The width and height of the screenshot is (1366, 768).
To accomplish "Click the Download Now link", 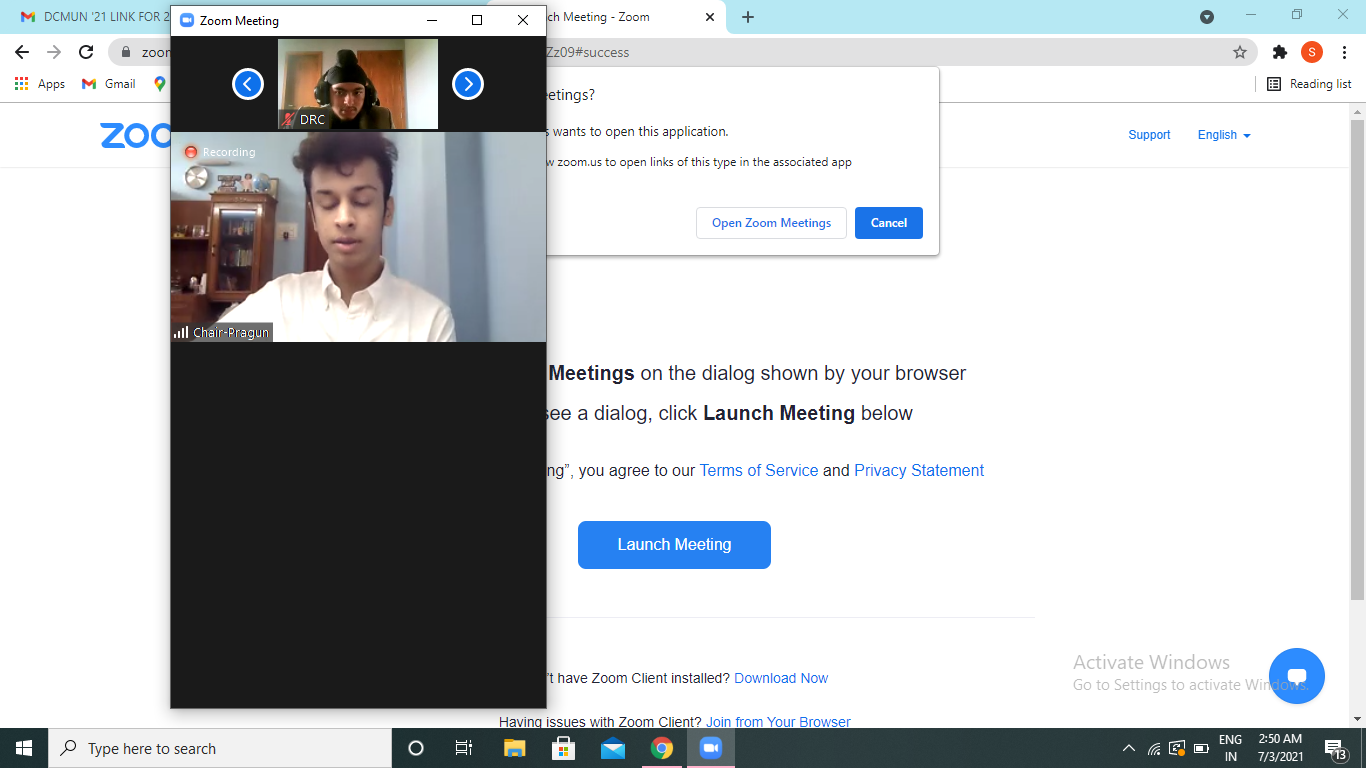I will (781, 678).
